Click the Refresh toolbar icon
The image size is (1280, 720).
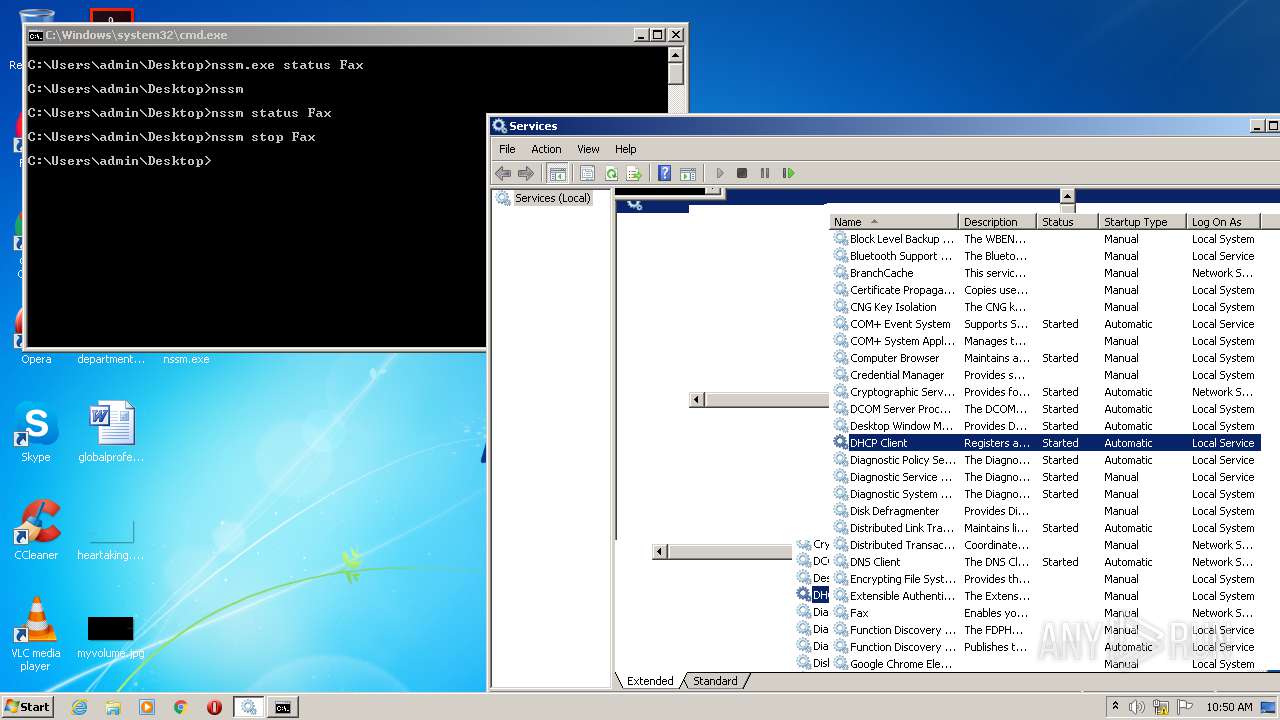coord(610,173)
